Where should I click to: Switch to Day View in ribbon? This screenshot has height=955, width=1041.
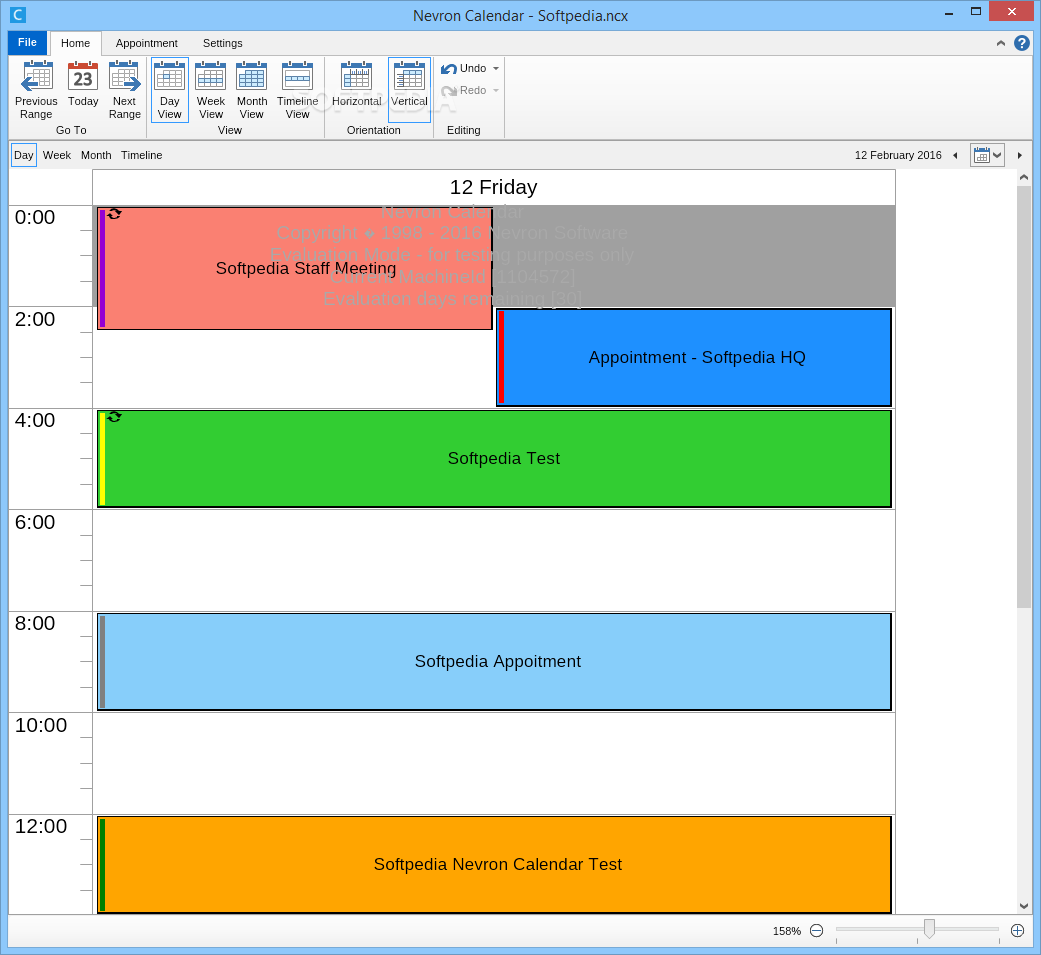pos(170,90)
